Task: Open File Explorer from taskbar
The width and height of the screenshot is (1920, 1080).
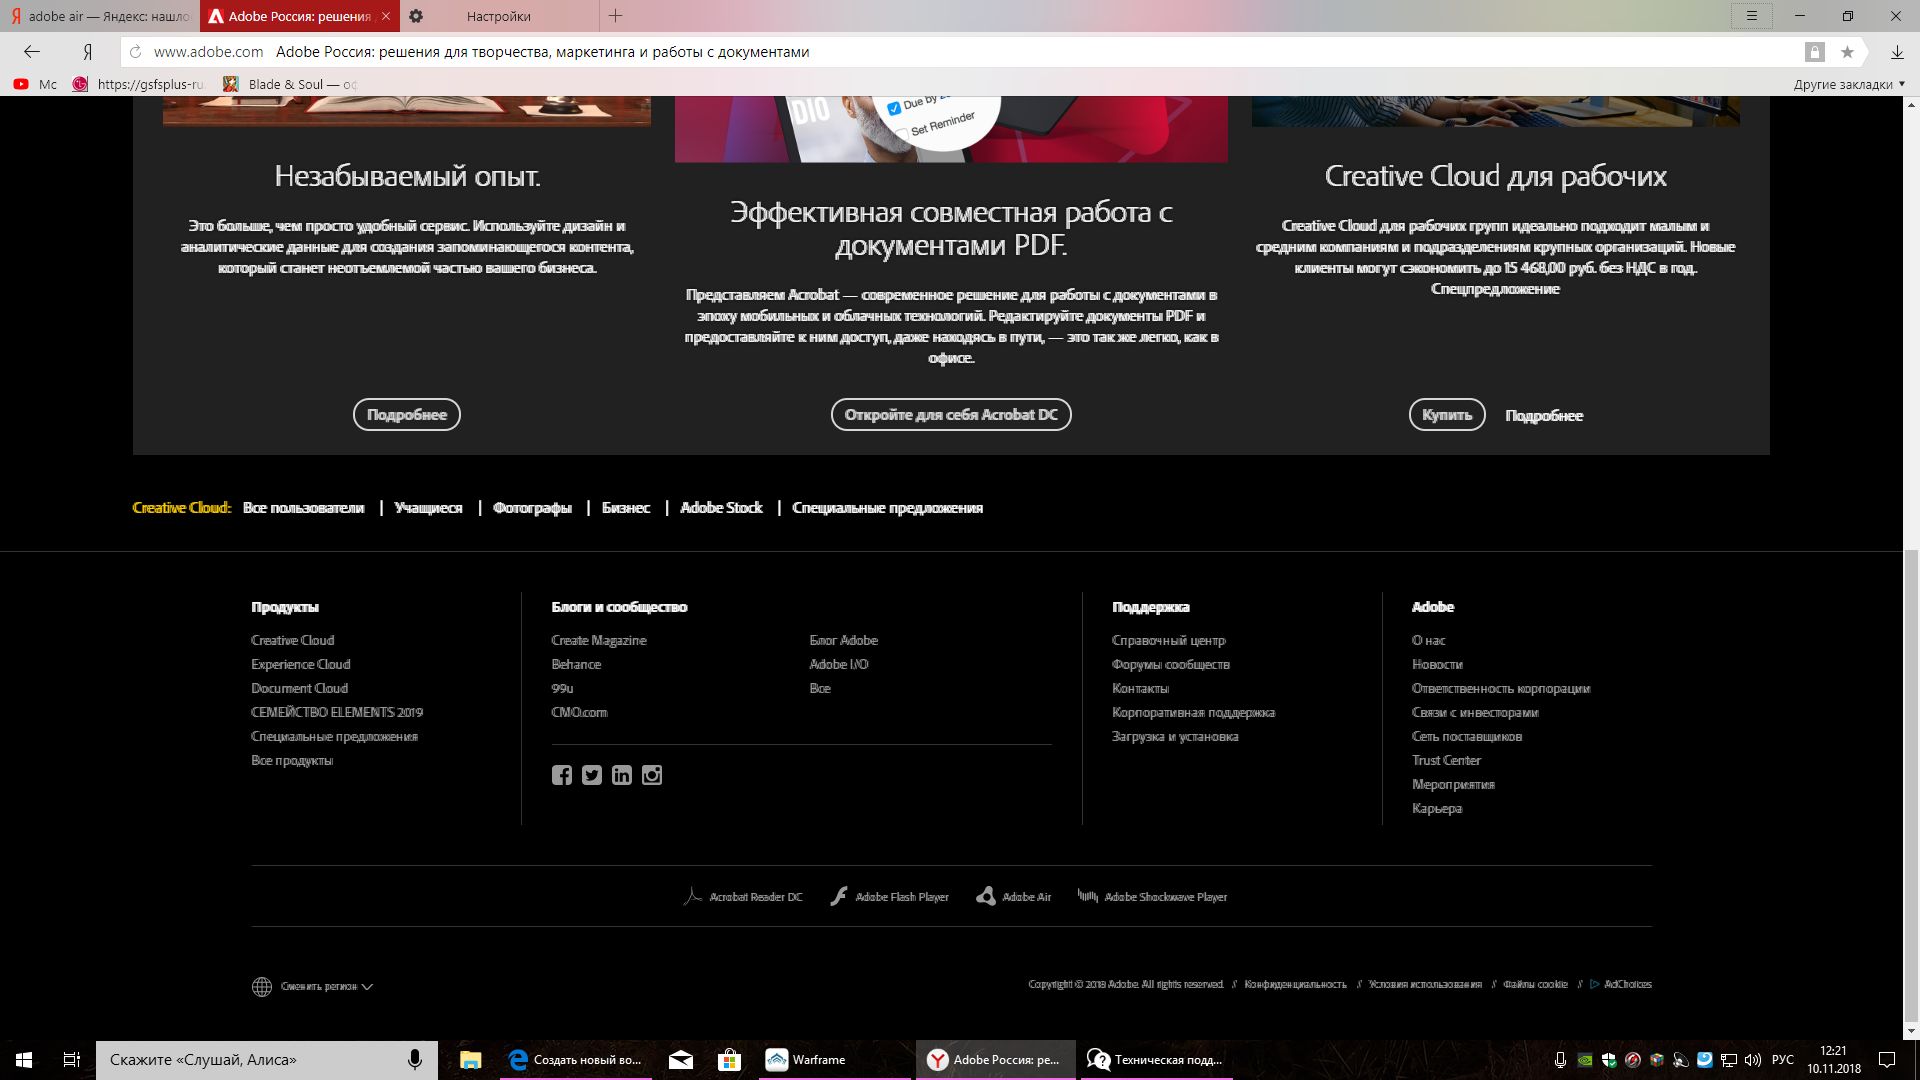Action: point(471,1060)
